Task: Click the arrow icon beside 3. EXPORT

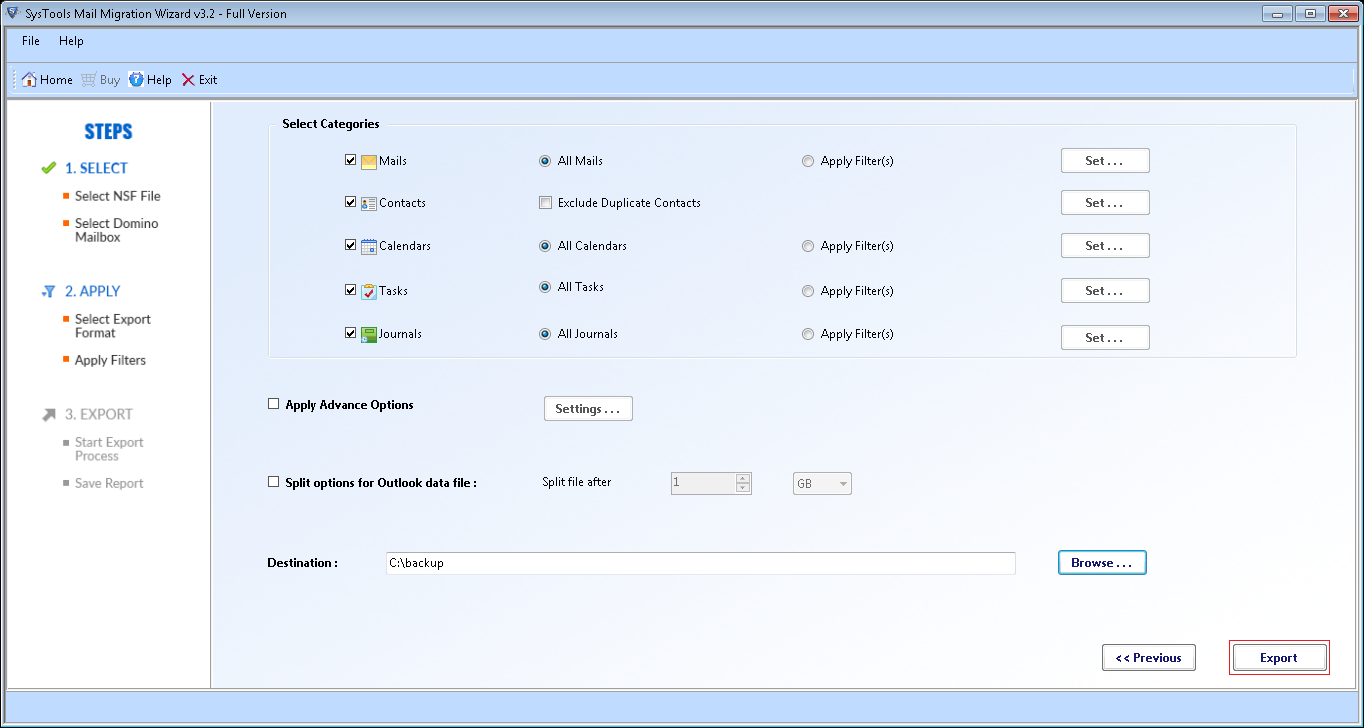Action: pyautogui.click(x=48, y=414)
